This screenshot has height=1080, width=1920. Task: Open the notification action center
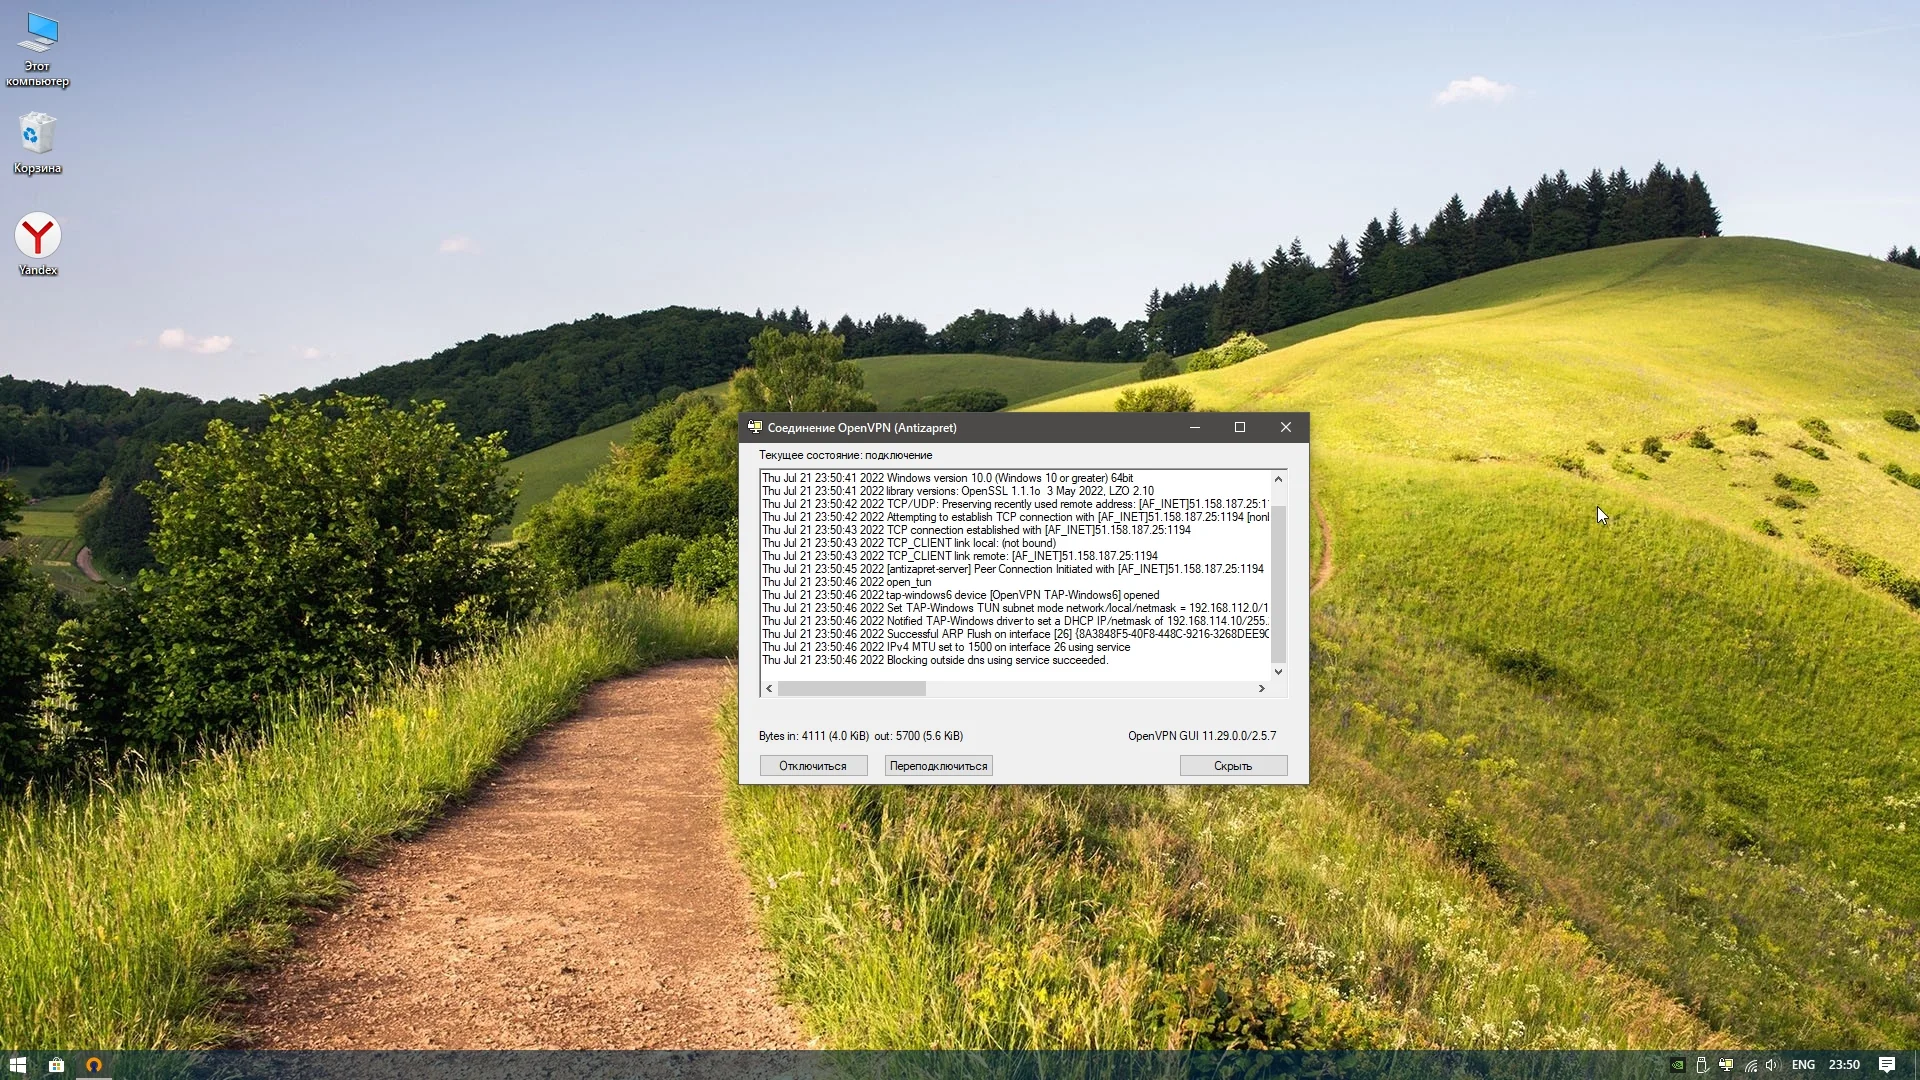1887,1065
